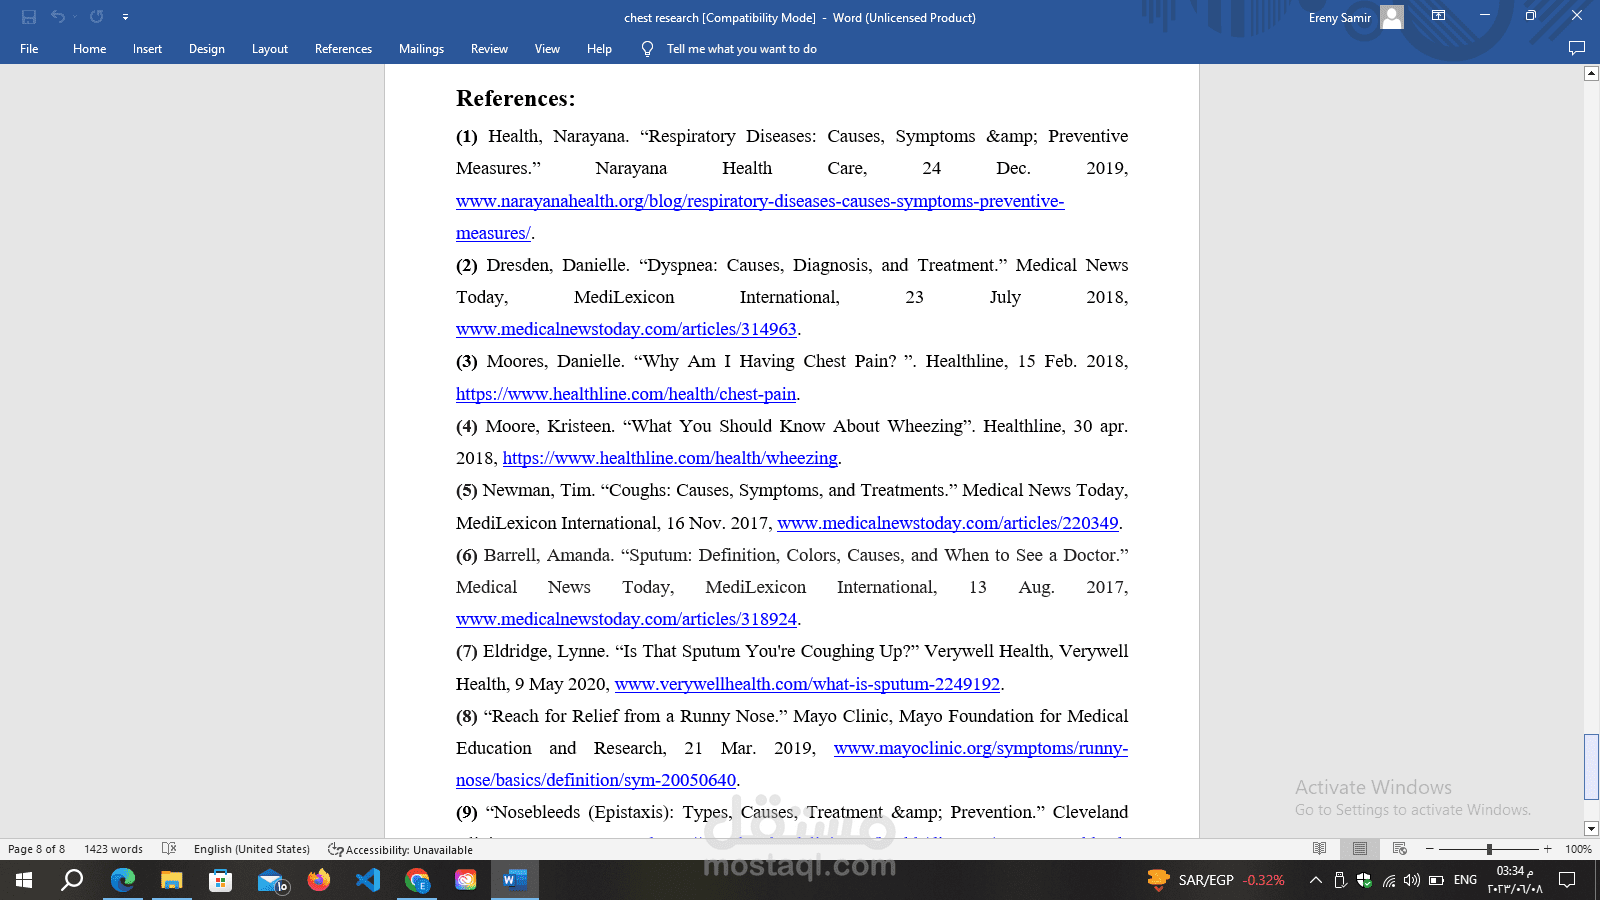Open the verywellhealth what-is-sputum link

pos(807,684)
